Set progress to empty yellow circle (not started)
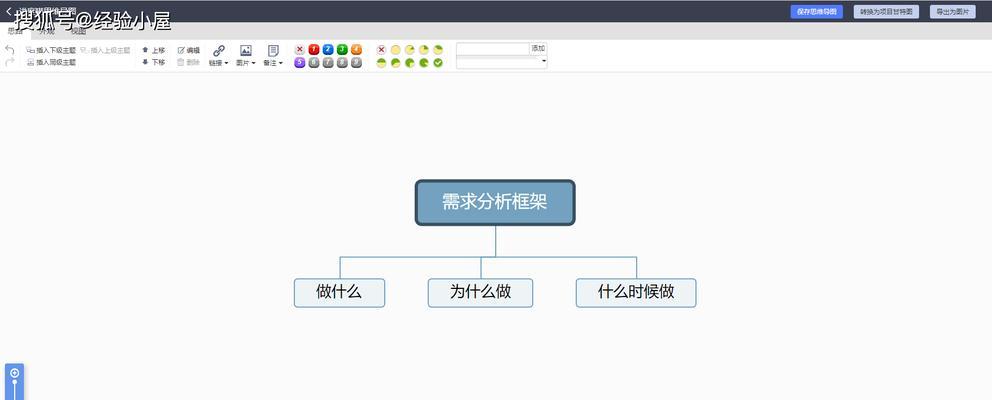Viewport: 992px width, 400px height. click(x=395, y=50)
